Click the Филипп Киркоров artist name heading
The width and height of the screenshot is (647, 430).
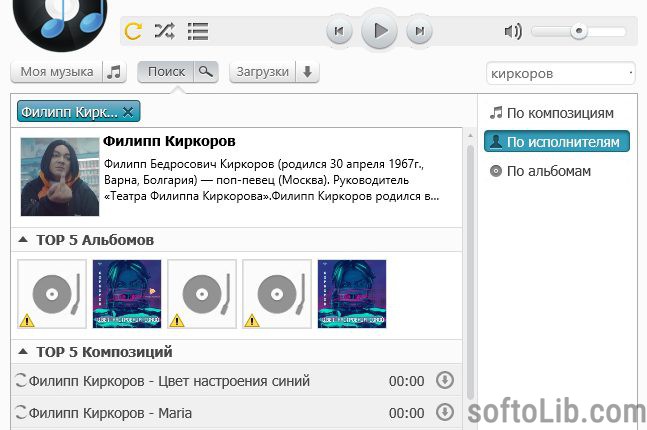pyautogui.click(x=169, y=141)
